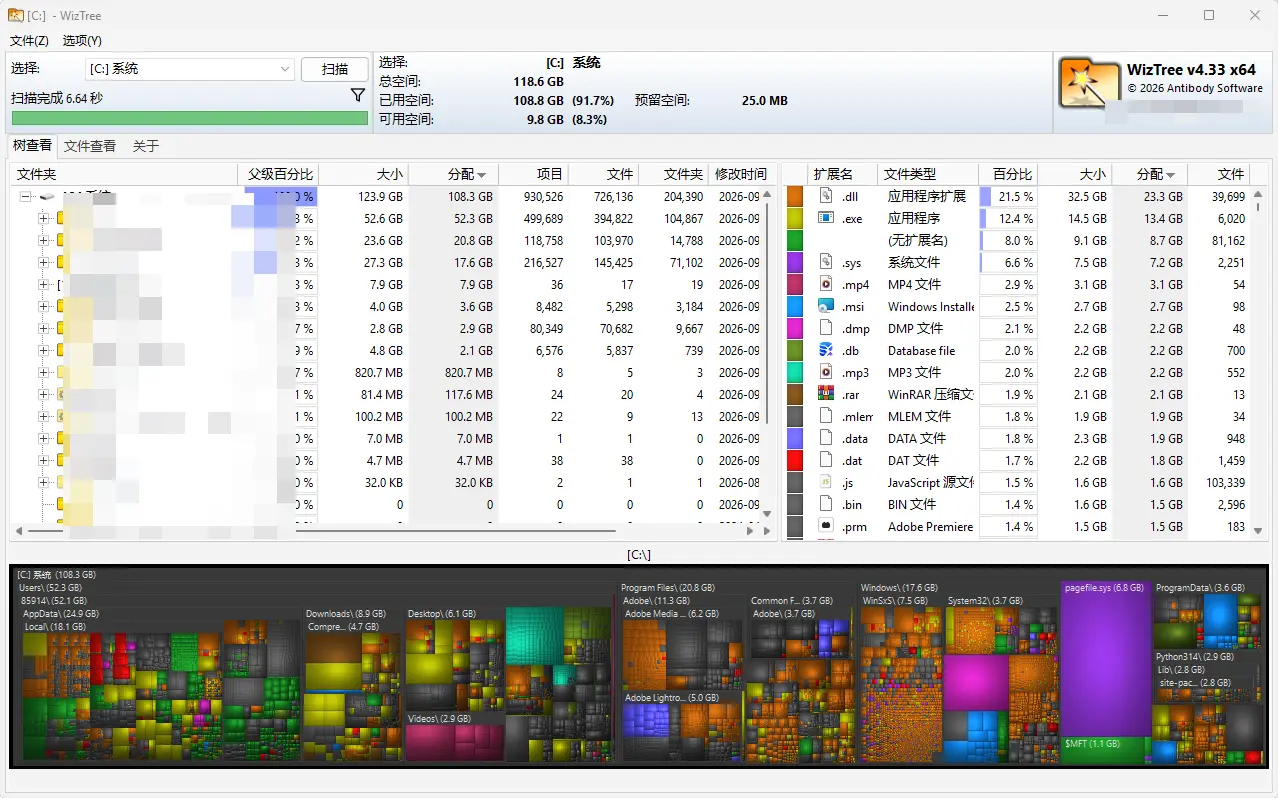Click the WizTree icon in the title bar
Viewport: 1278px width, 798px height.
click(16, 15)
